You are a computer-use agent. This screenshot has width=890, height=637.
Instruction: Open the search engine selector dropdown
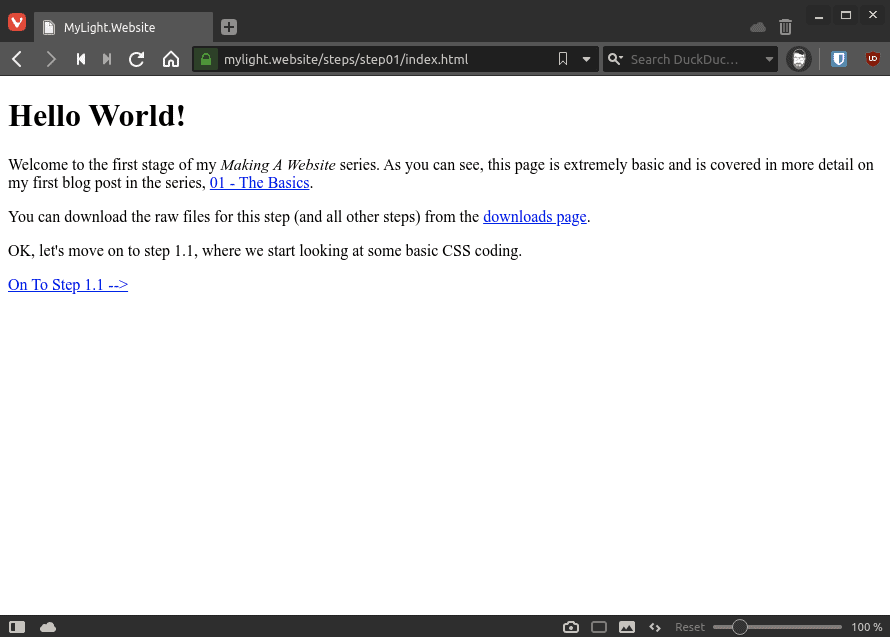[x=614, y=59]
